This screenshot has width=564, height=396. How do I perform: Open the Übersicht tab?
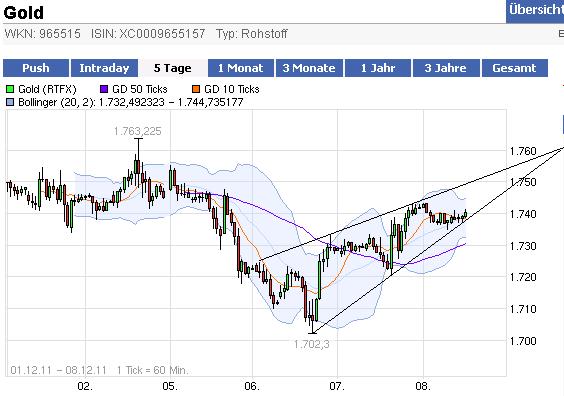tap(535, 11)
